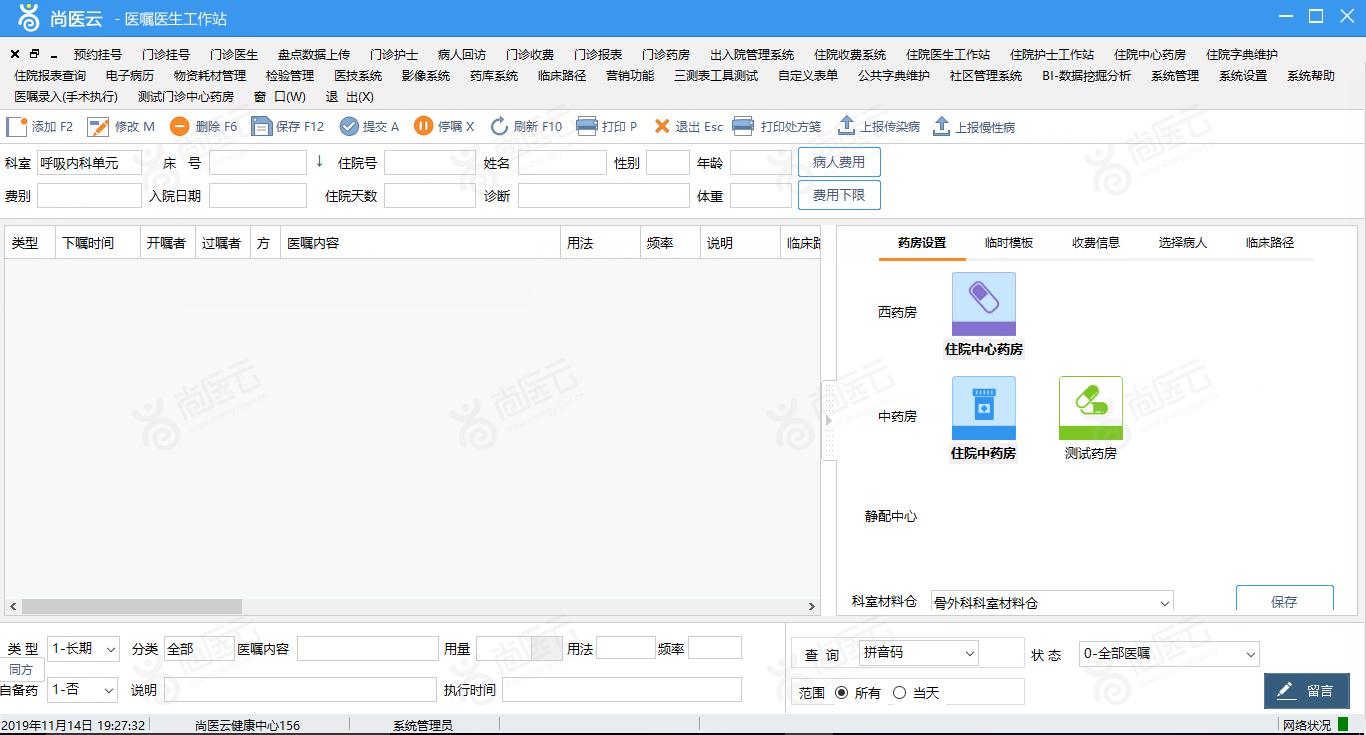Viewport: 1366px width, 735px height.
Task: Expand the 状态 0-全部医嘱 dropdown
Action: (1169, 654)
